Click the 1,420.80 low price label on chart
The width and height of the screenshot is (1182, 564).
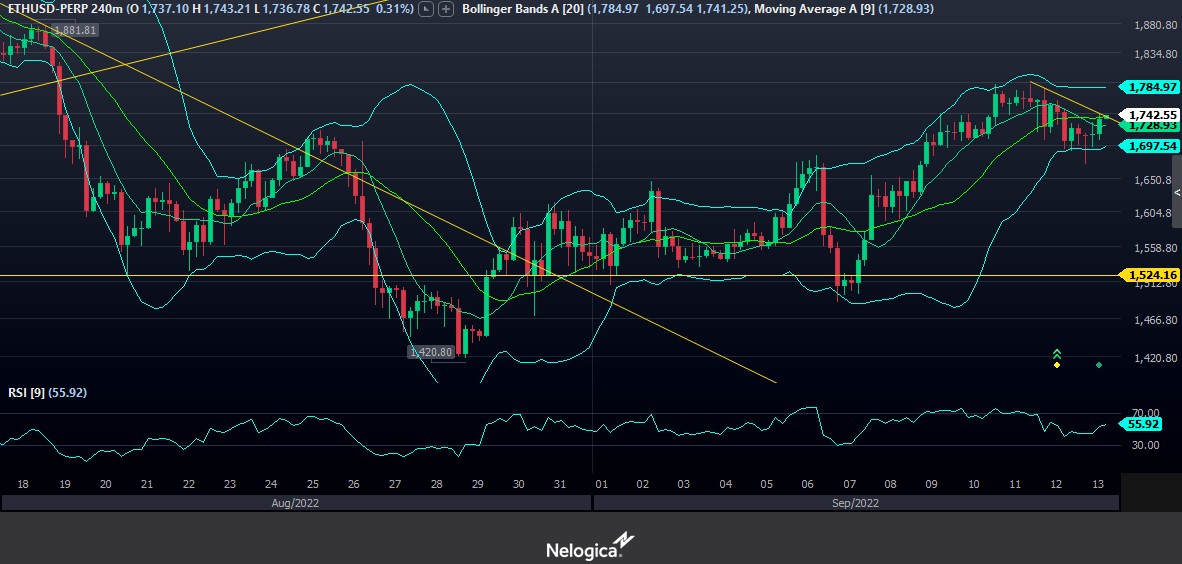click(x=431, y=352)
